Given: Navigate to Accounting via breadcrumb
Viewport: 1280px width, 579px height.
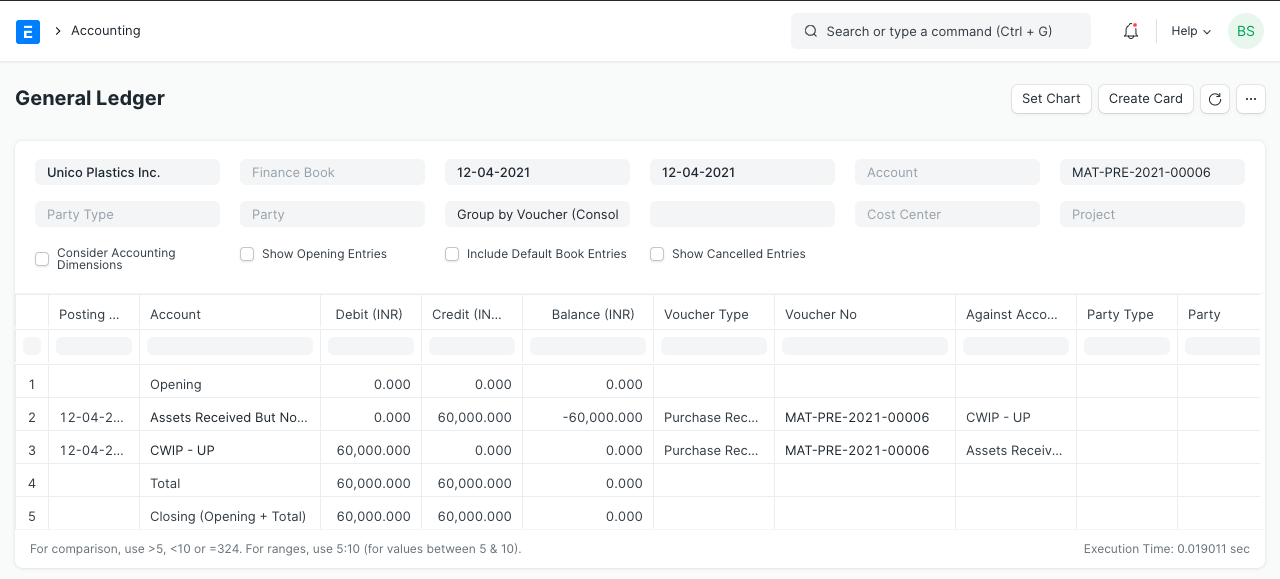Looking at the screenshot, I should (x=105, y=31).
